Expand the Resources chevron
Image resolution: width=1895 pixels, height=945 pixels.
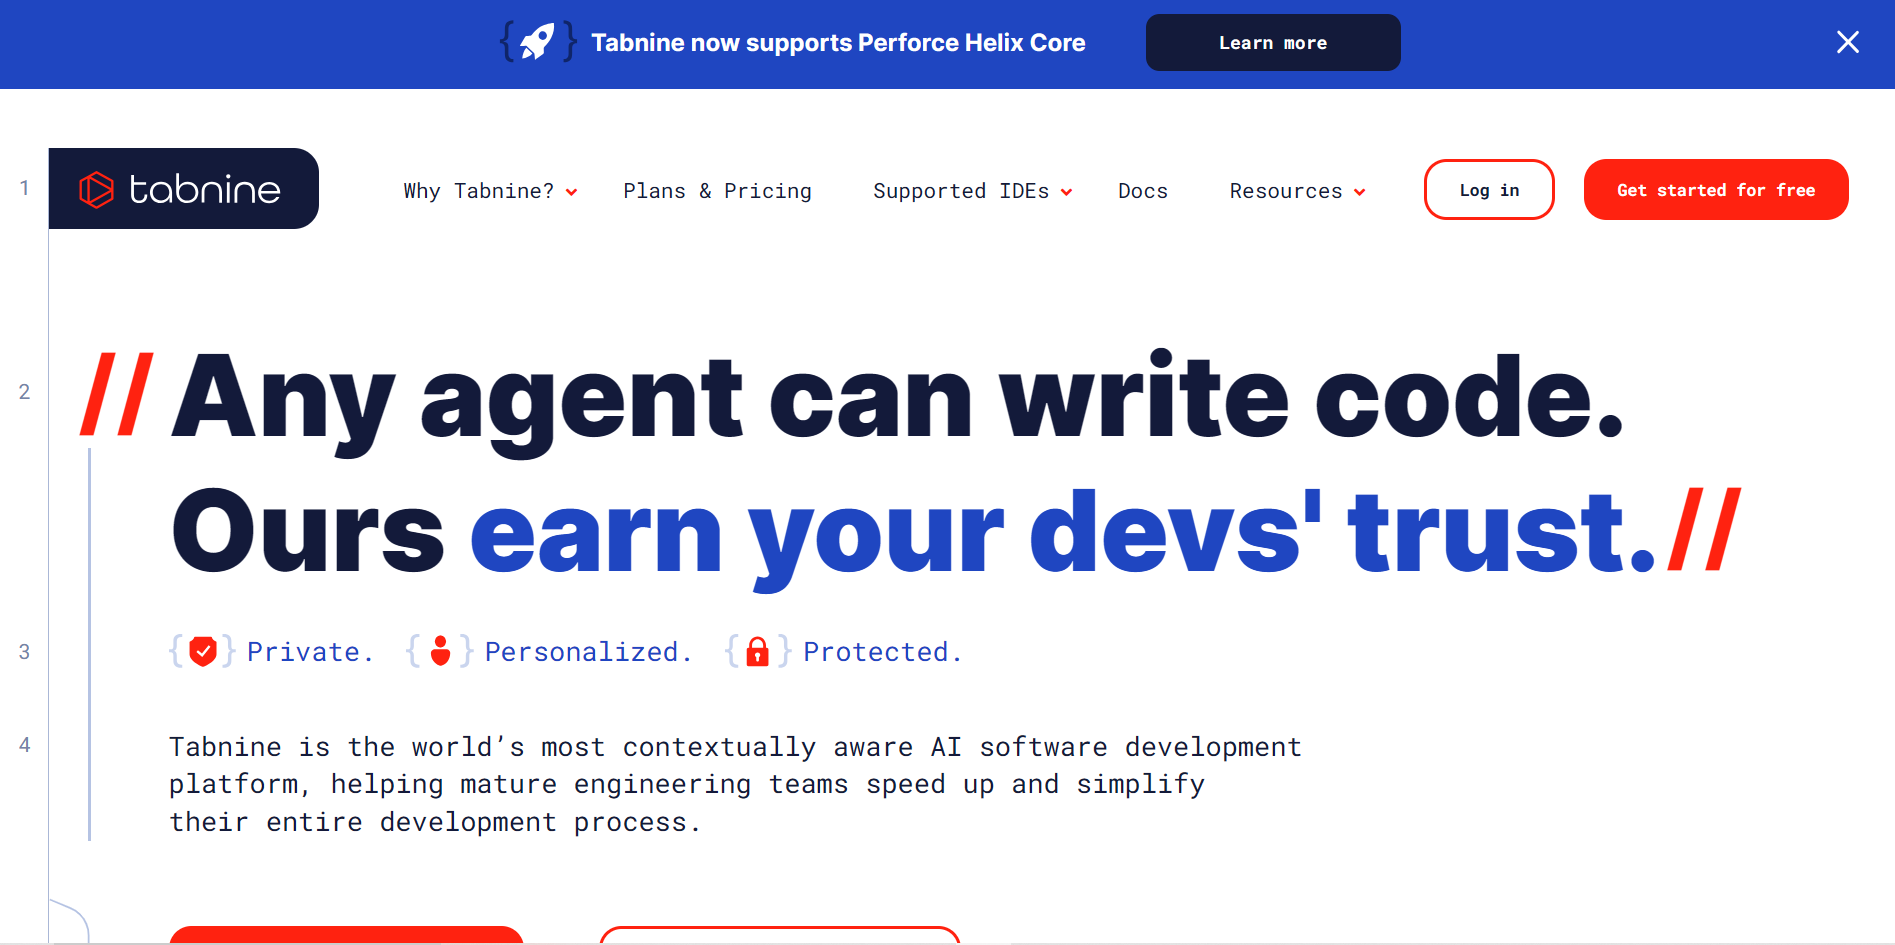coord(1360,192)
